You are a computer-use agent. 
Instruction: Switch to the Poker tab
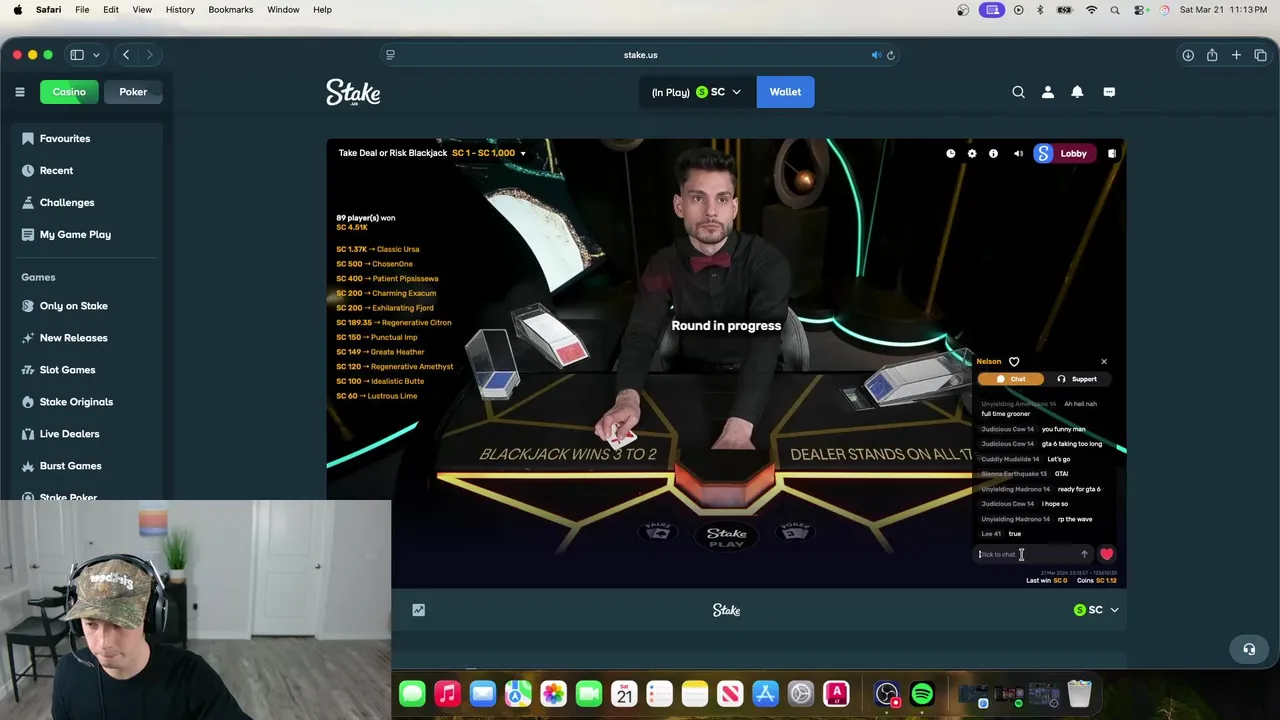coord(133,92)
